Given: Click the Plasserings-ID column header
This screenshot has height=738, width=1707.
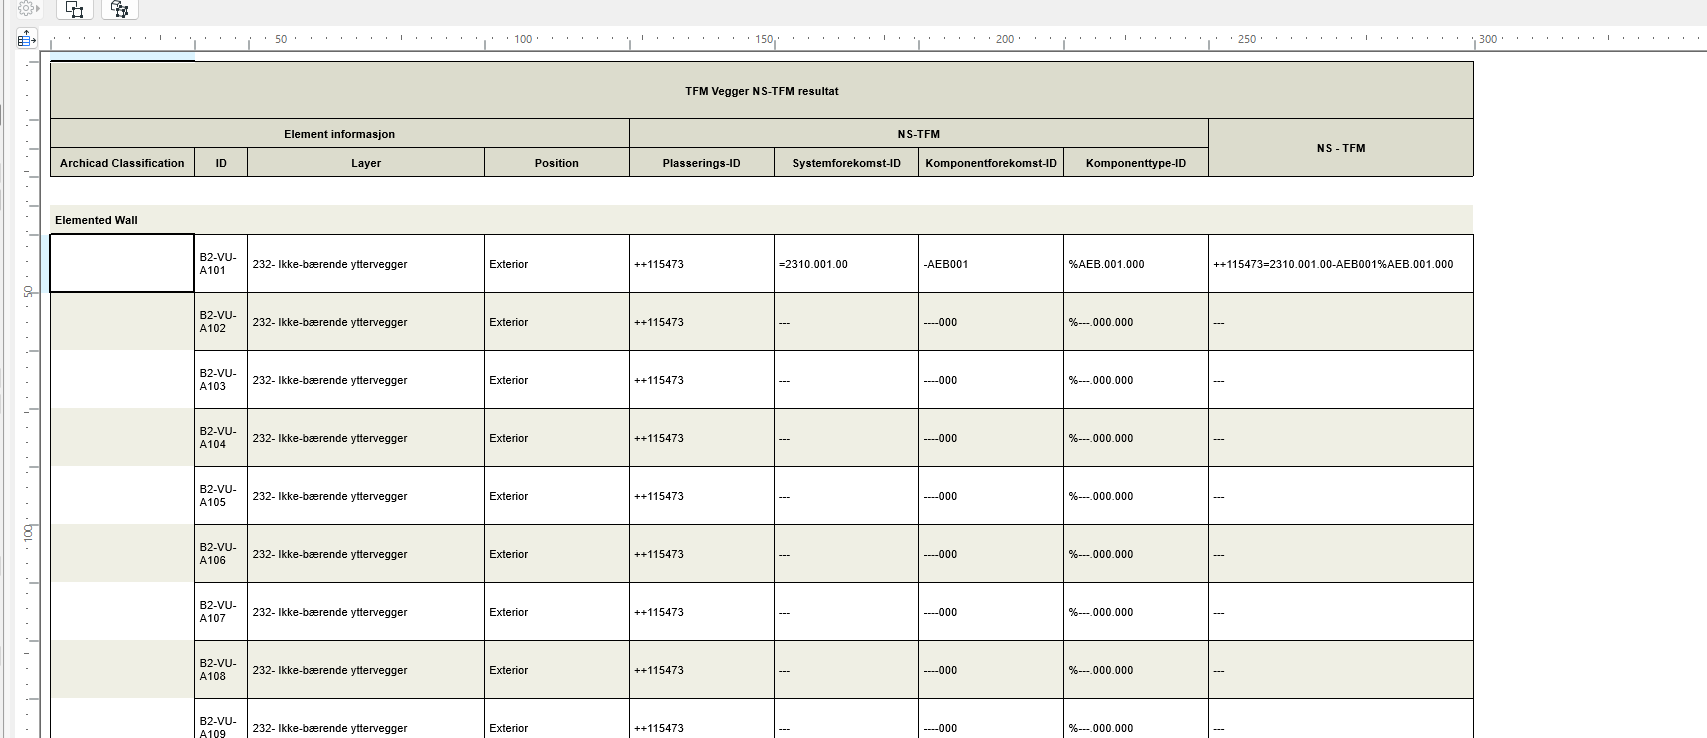Looking at the screenshot, I should (701, 163).
